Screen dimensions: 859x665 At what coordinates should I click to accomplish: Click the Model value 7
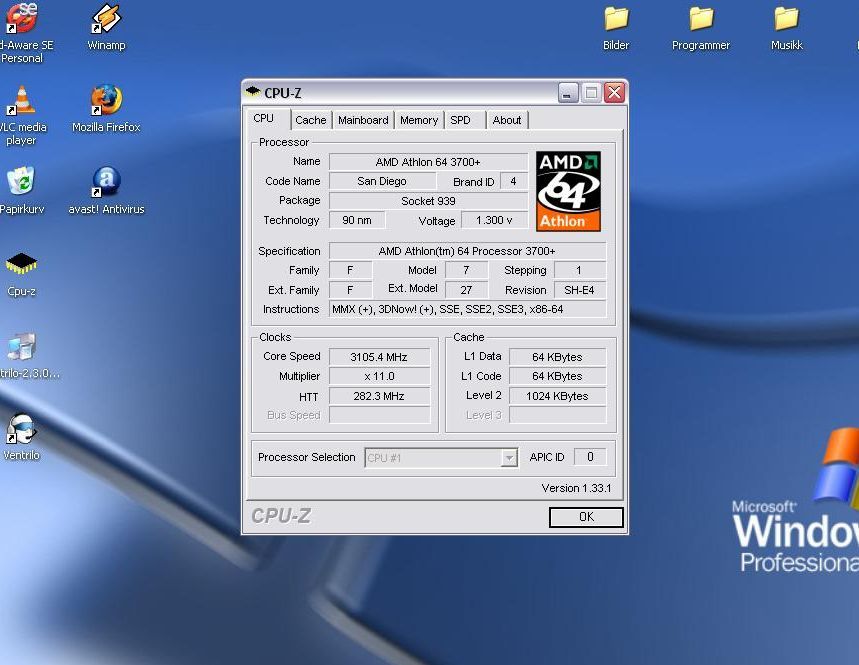pos(466,270)
